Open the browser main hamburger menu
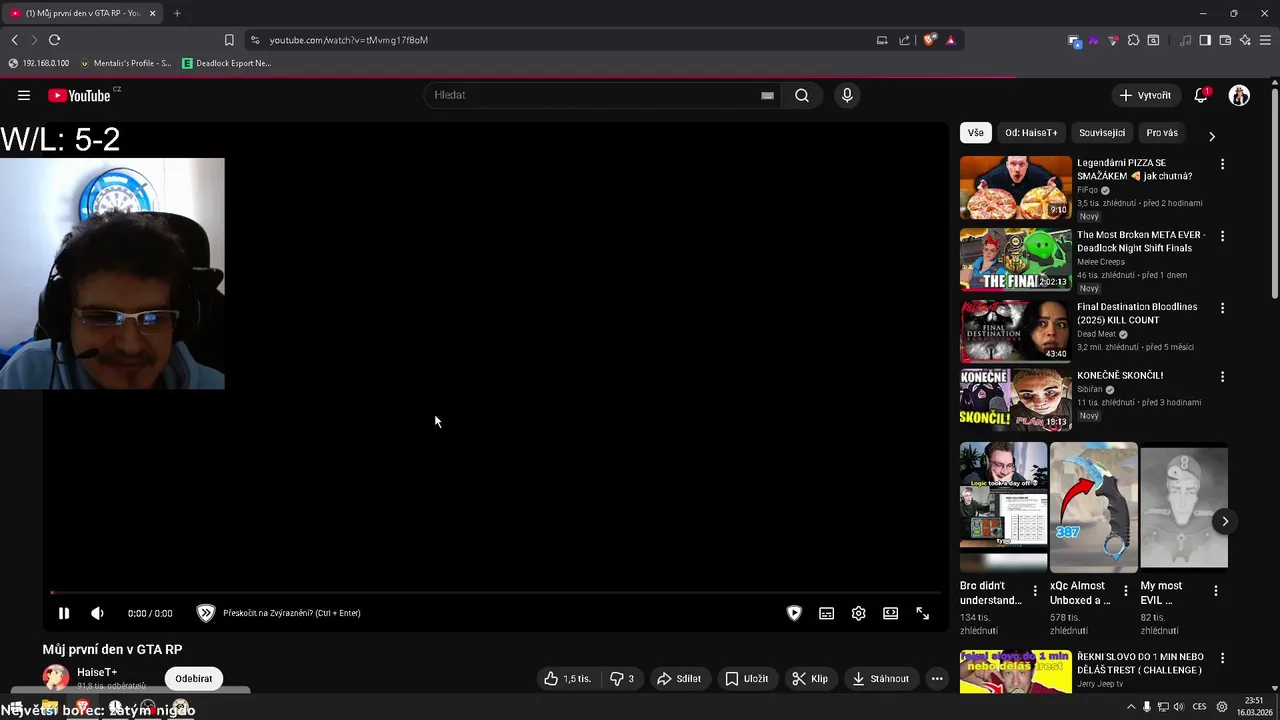 [1265, 40]
